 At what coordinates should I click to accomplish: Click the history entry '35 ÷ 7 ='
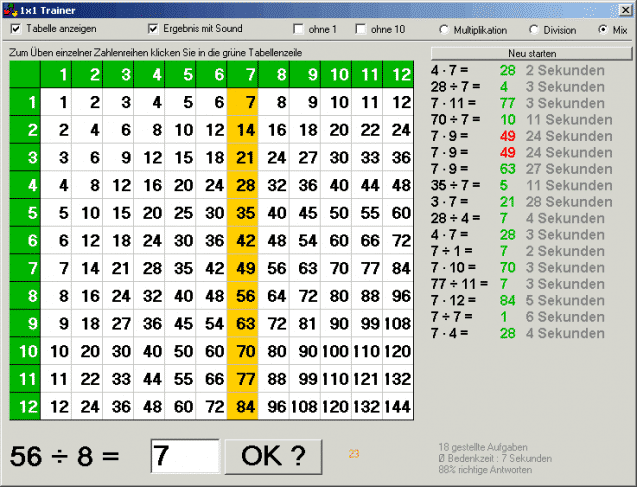(455, 185)
